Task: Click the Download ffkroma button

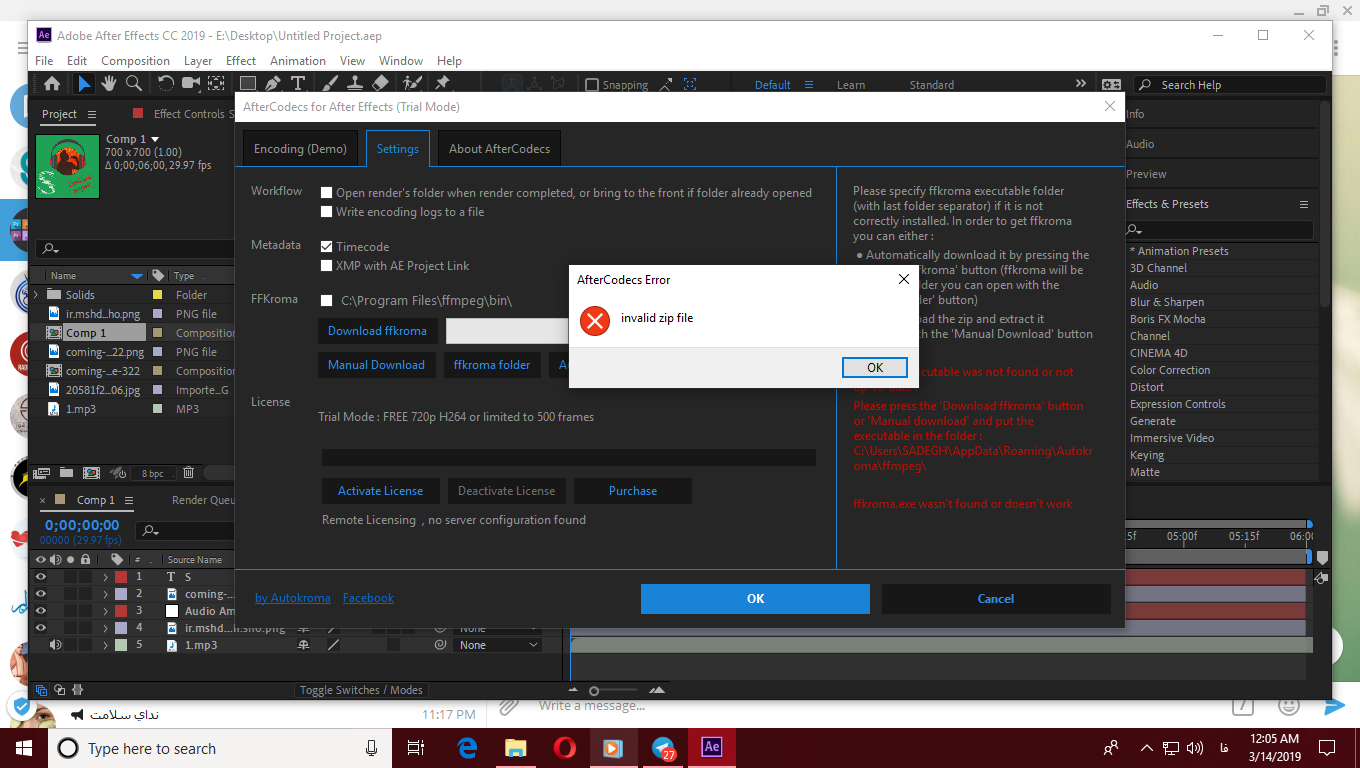Action: point(377,331)
